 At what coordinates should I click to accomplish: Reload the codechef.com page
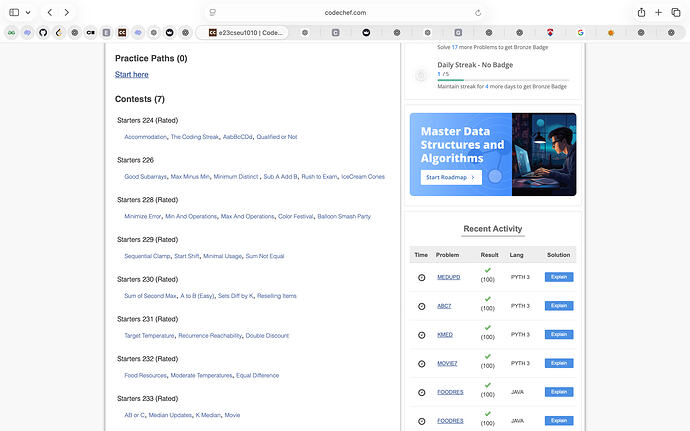[478, 13]
